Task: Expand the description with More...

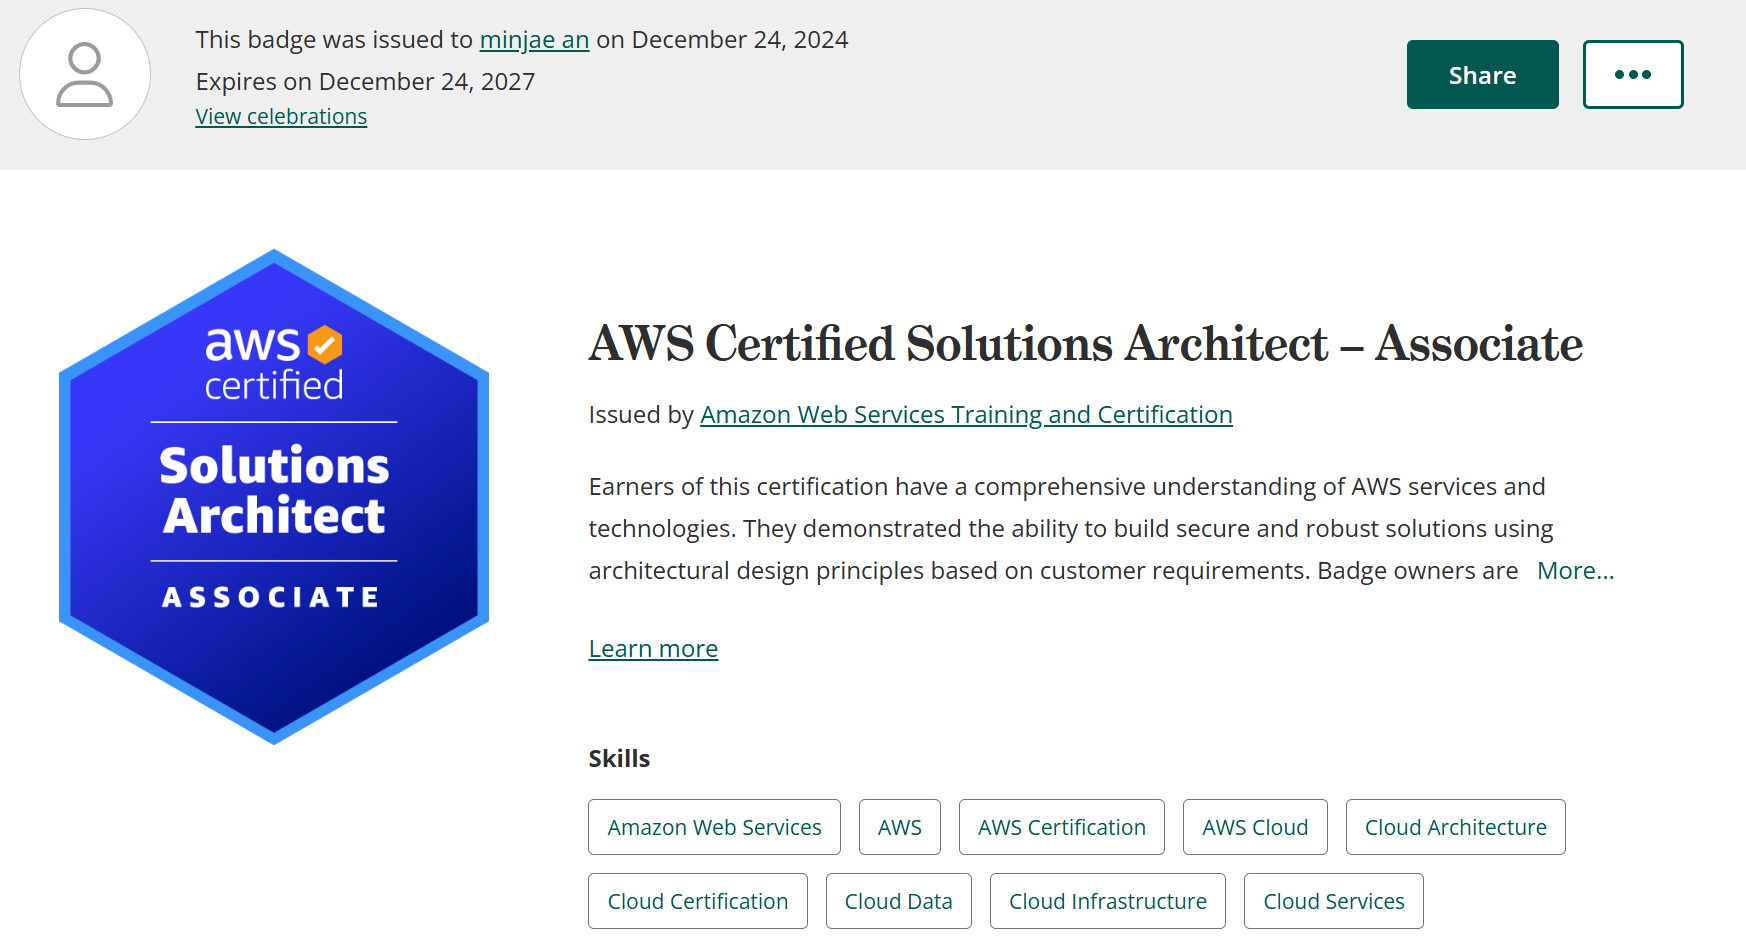Action: 1575,570
